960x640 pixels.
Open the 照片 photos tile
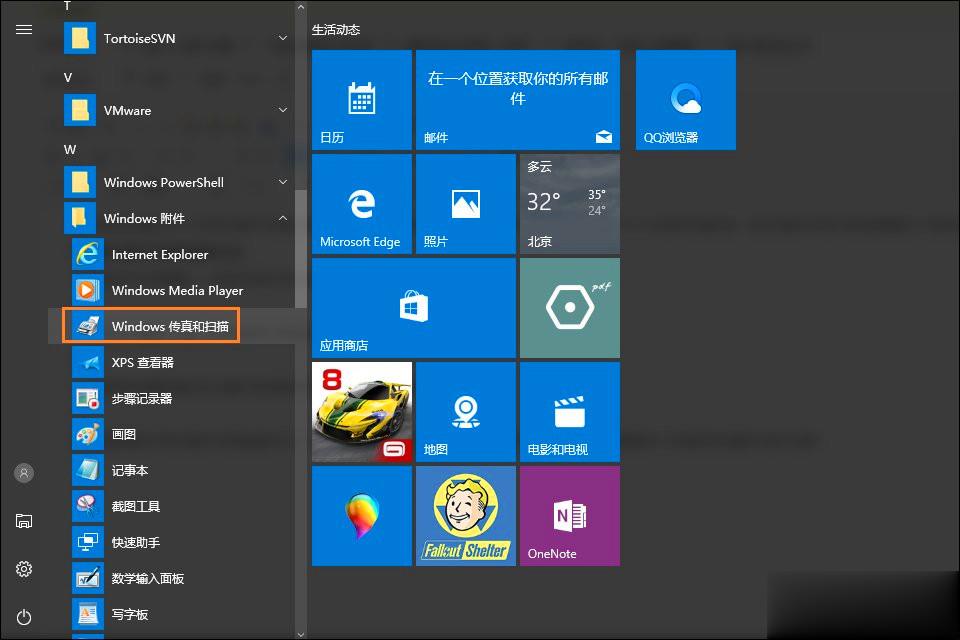(466, 204)
